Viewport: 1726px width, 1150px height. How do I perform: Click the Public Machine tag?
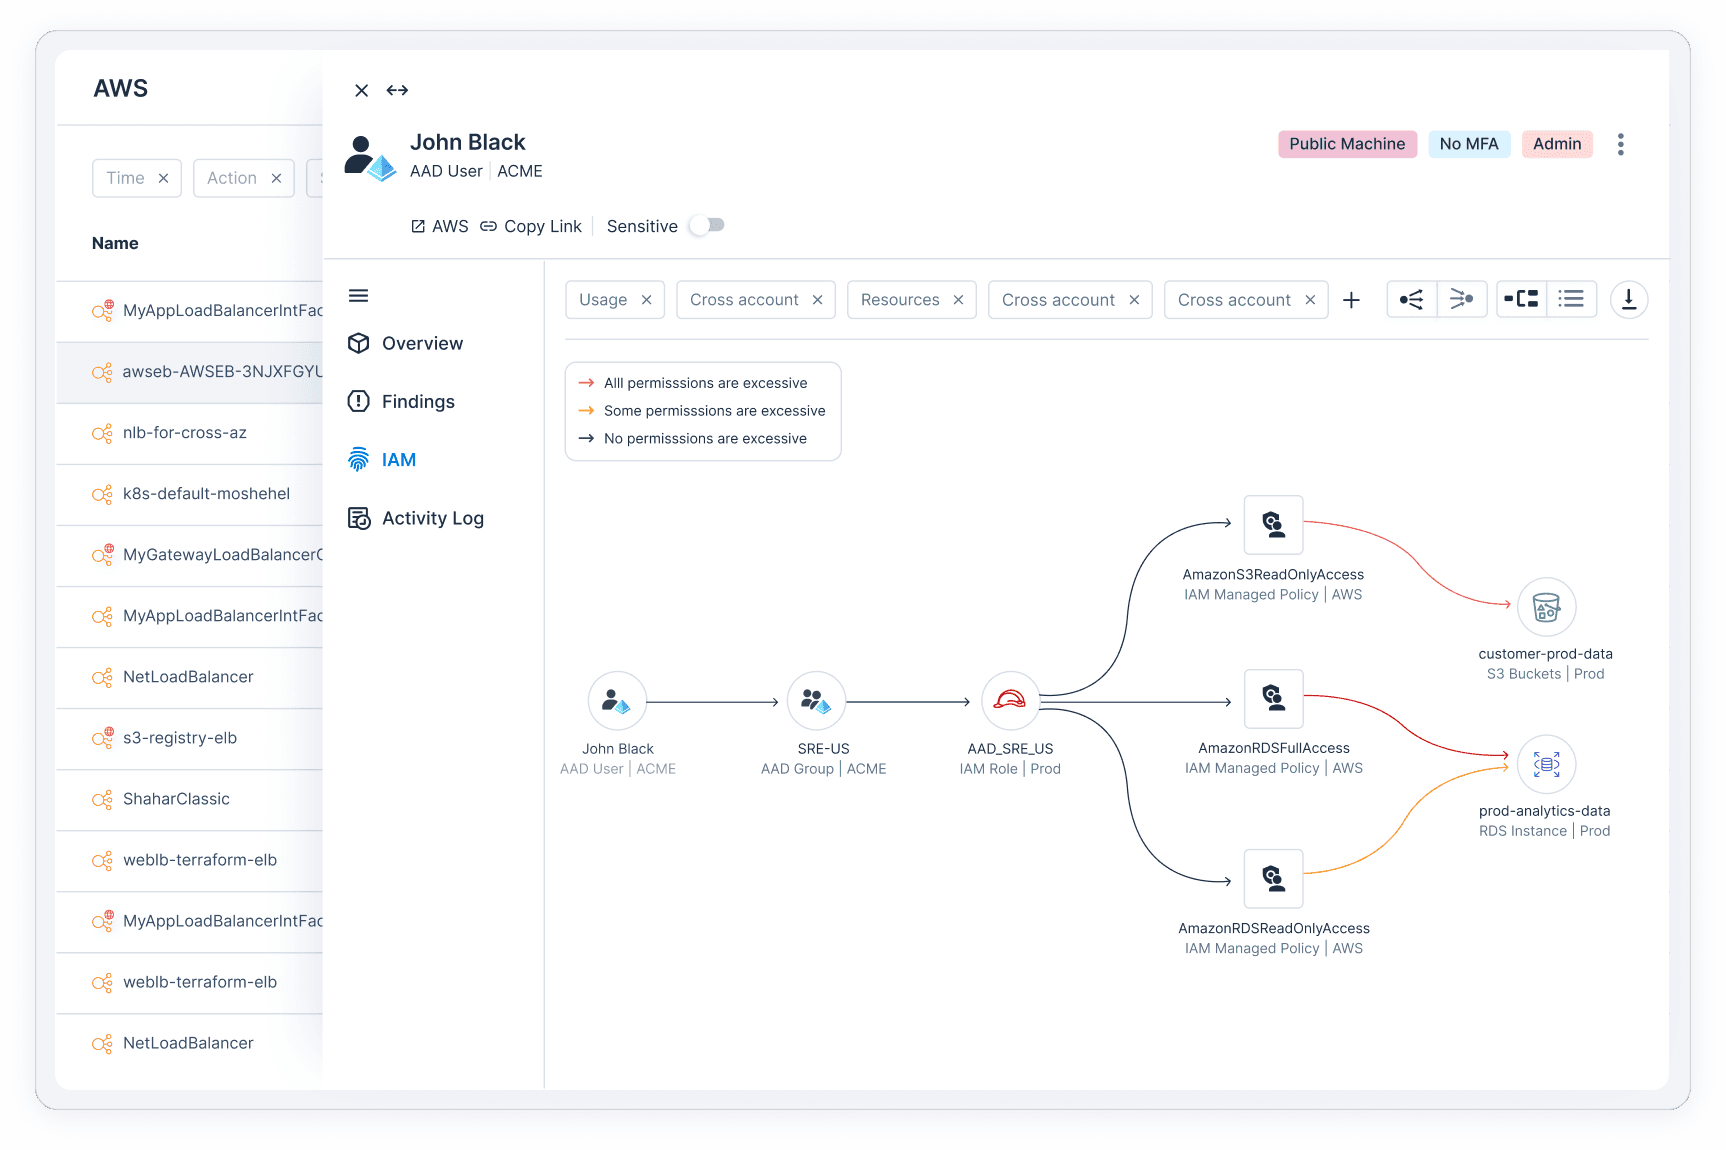[x=1347, y=144]
